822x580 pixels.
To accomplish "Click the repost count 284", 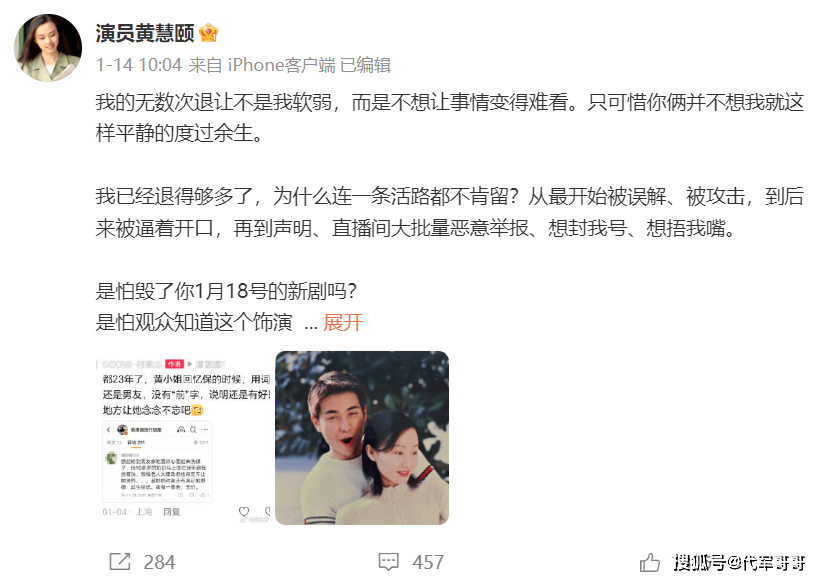I will (159, 562).
